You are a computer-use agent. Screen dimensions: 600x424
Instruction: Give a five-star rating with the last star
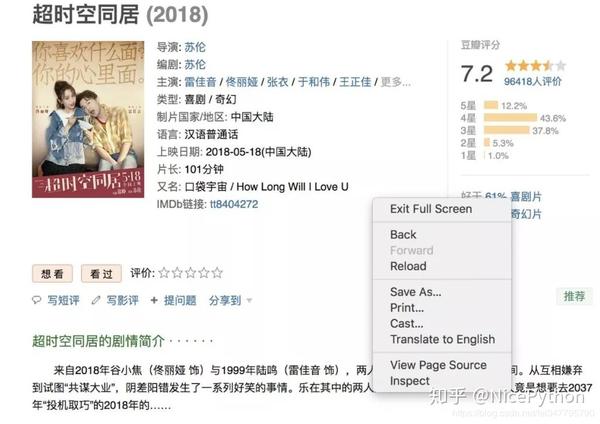(217, 273)
